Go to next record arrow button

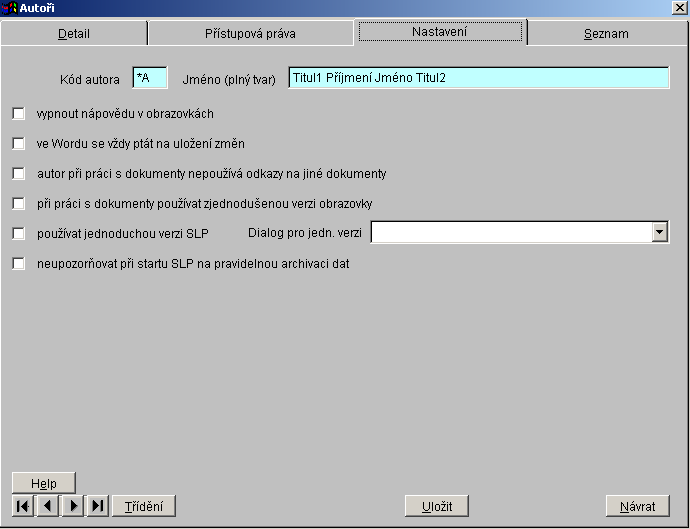73,506
